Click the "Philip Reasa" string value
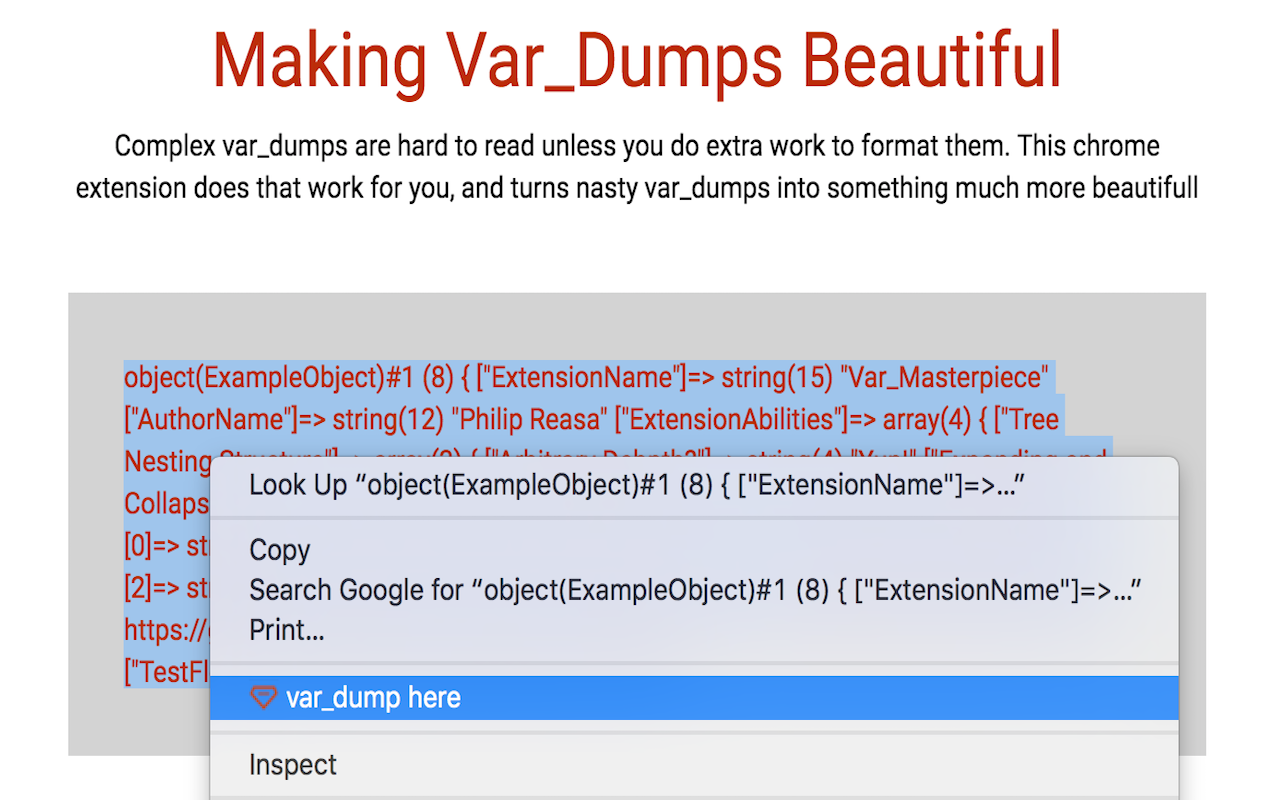 click(x=527, y=420)
